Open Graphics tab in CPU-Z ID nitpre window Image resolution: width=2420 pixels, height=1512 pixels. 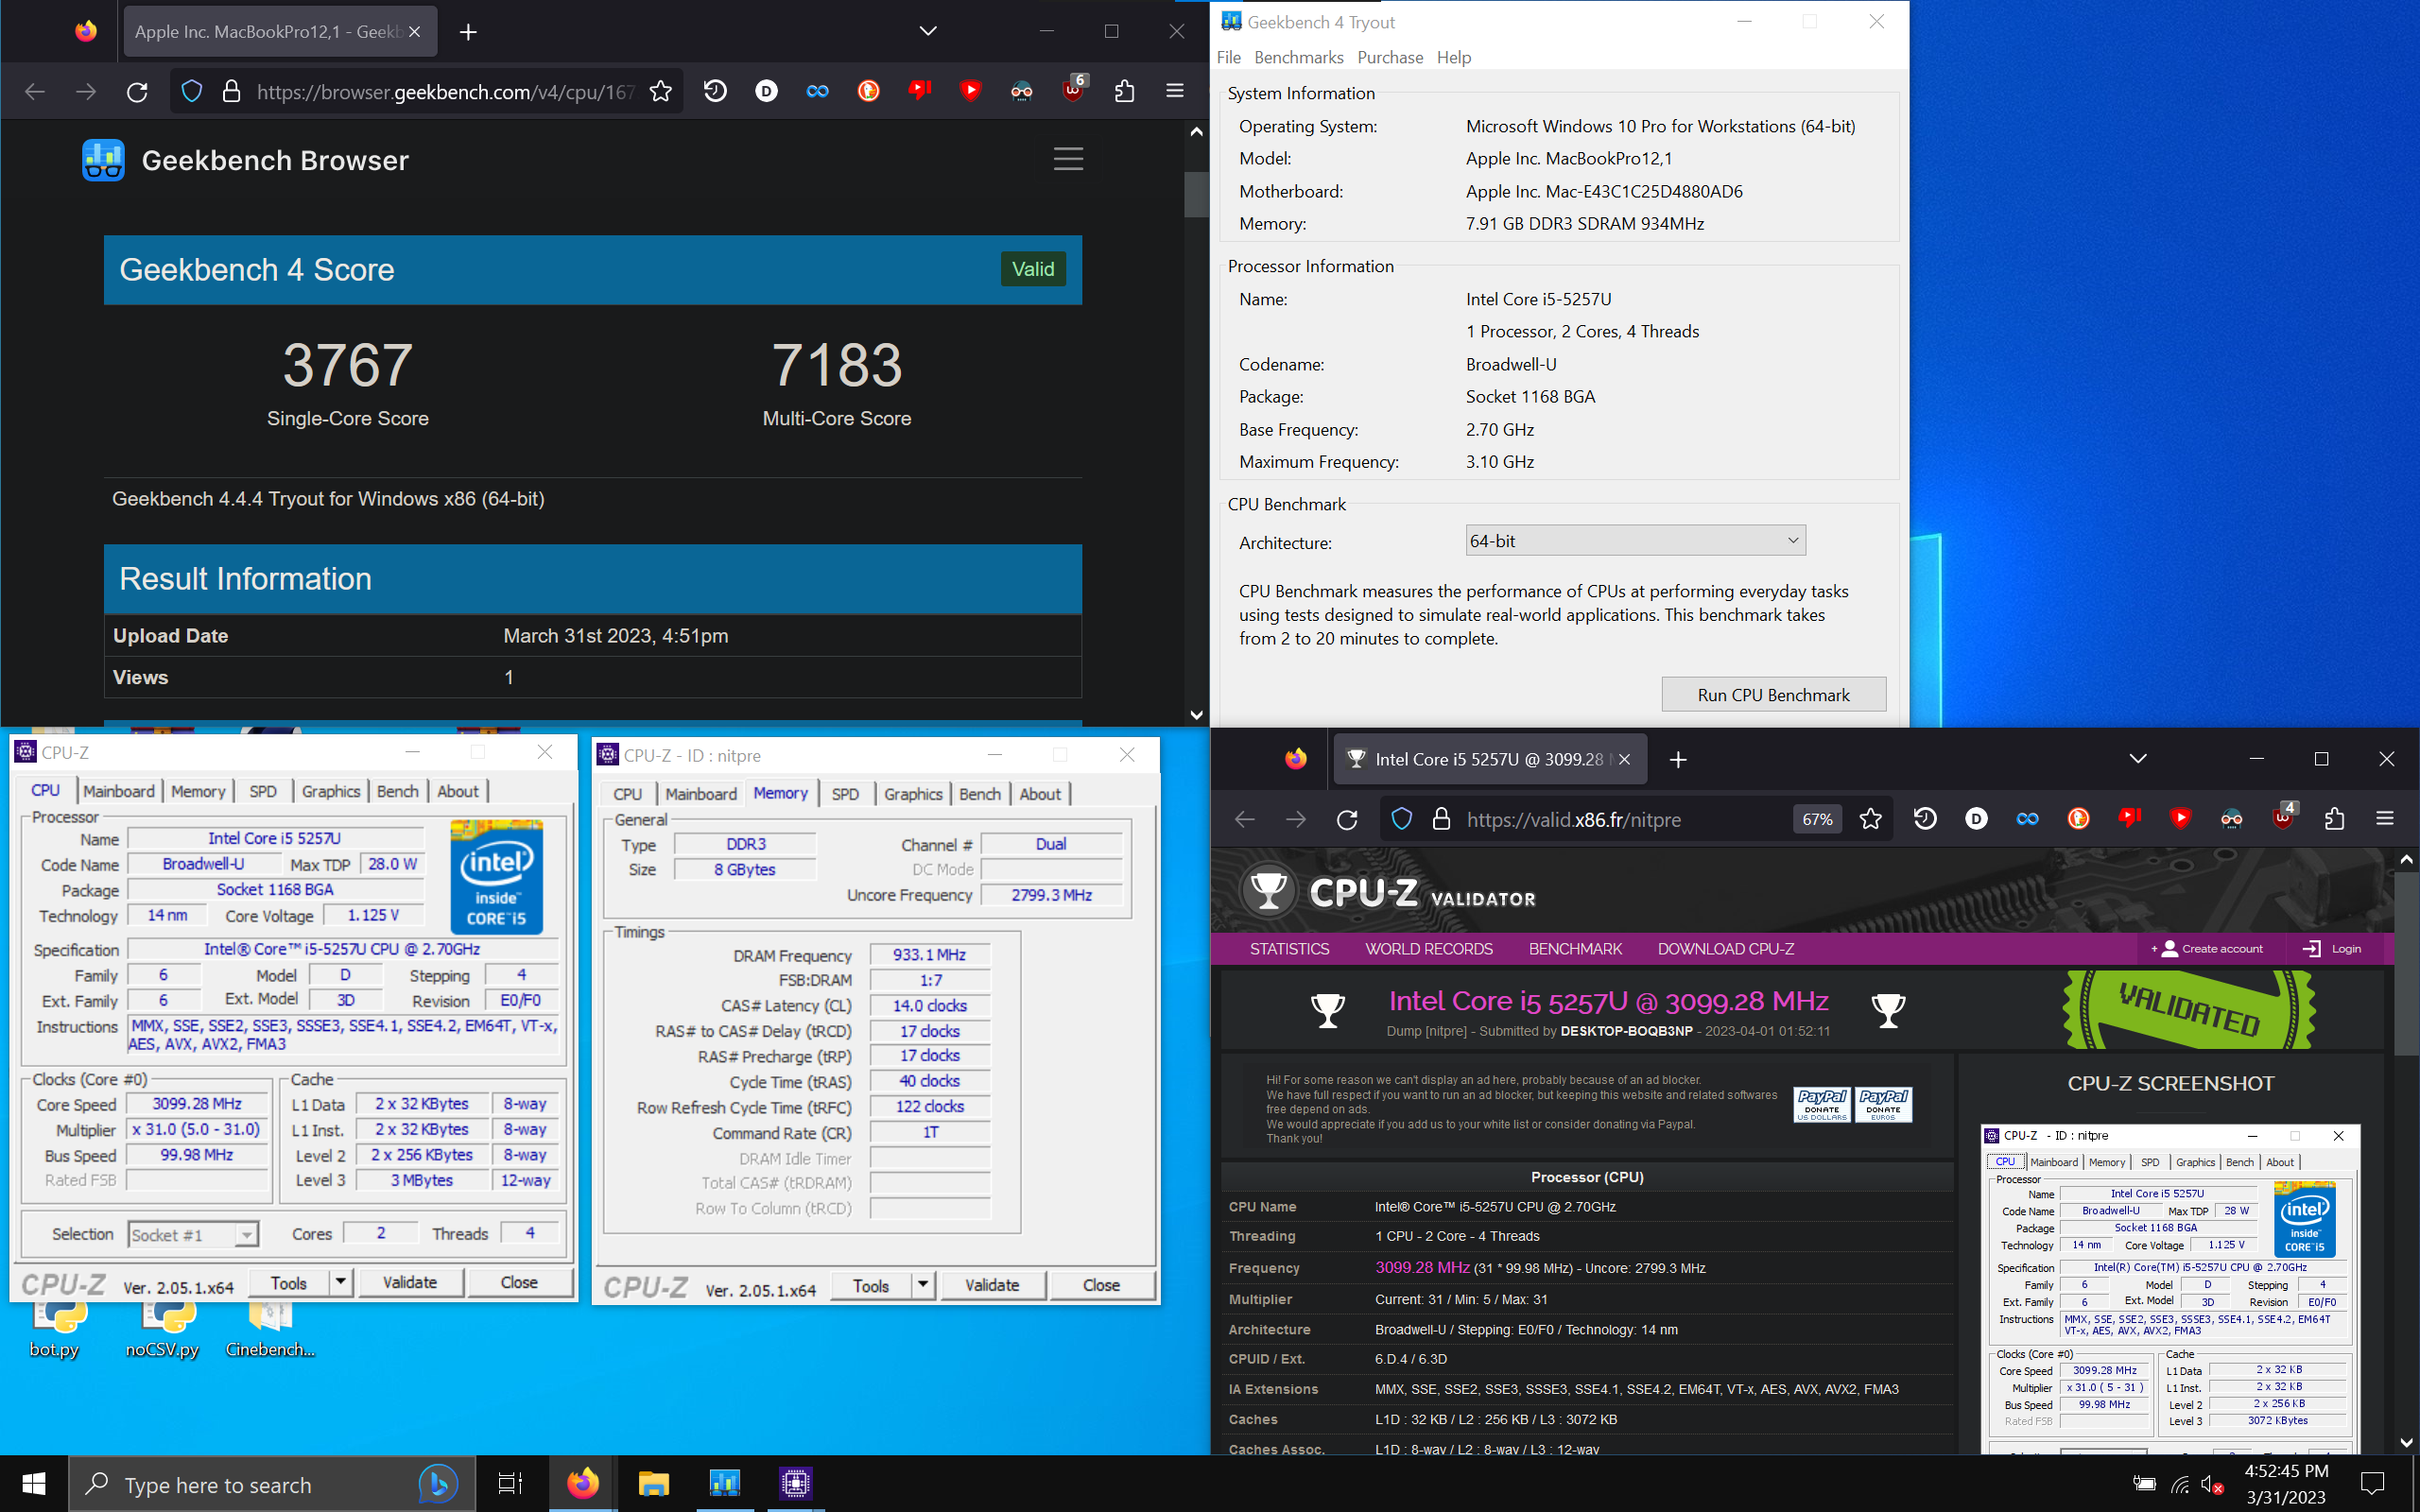click(x=913, y=794)
